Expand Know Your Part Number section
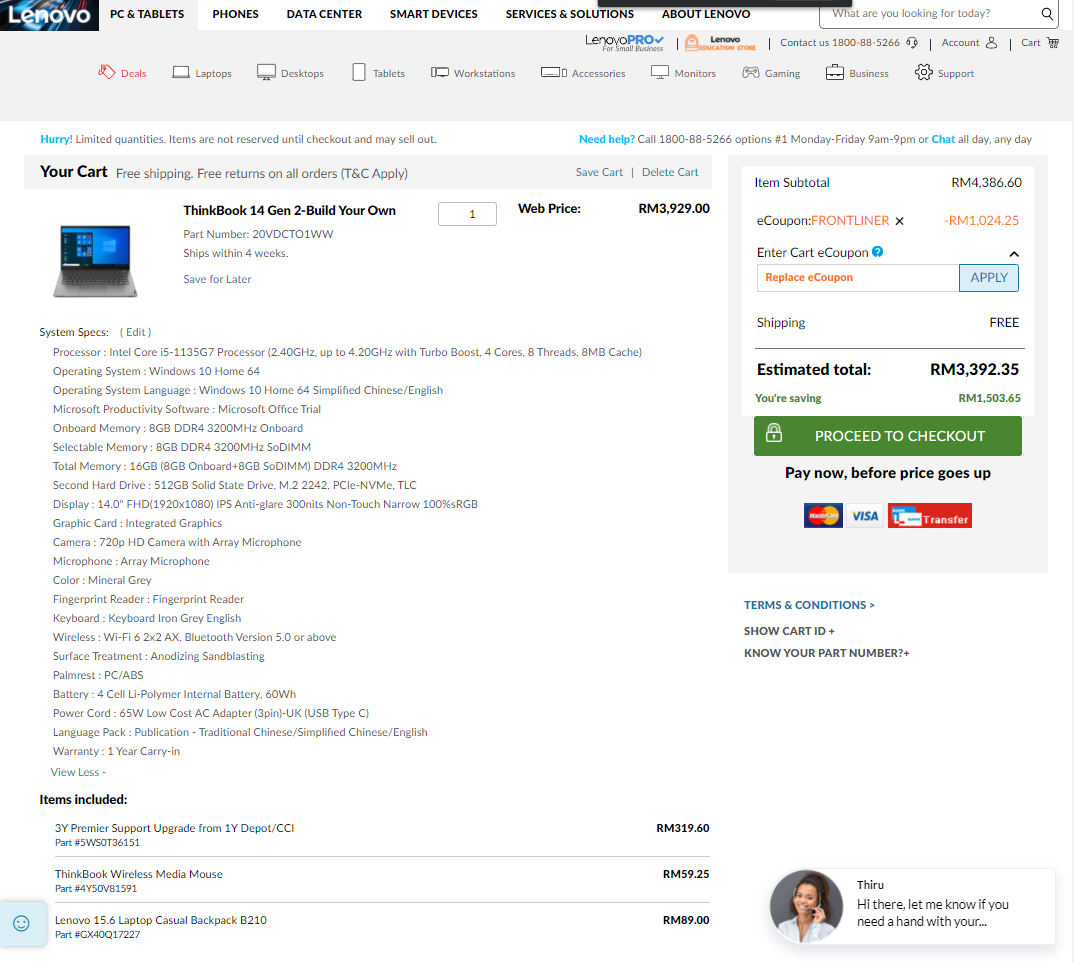 (826, 653)
